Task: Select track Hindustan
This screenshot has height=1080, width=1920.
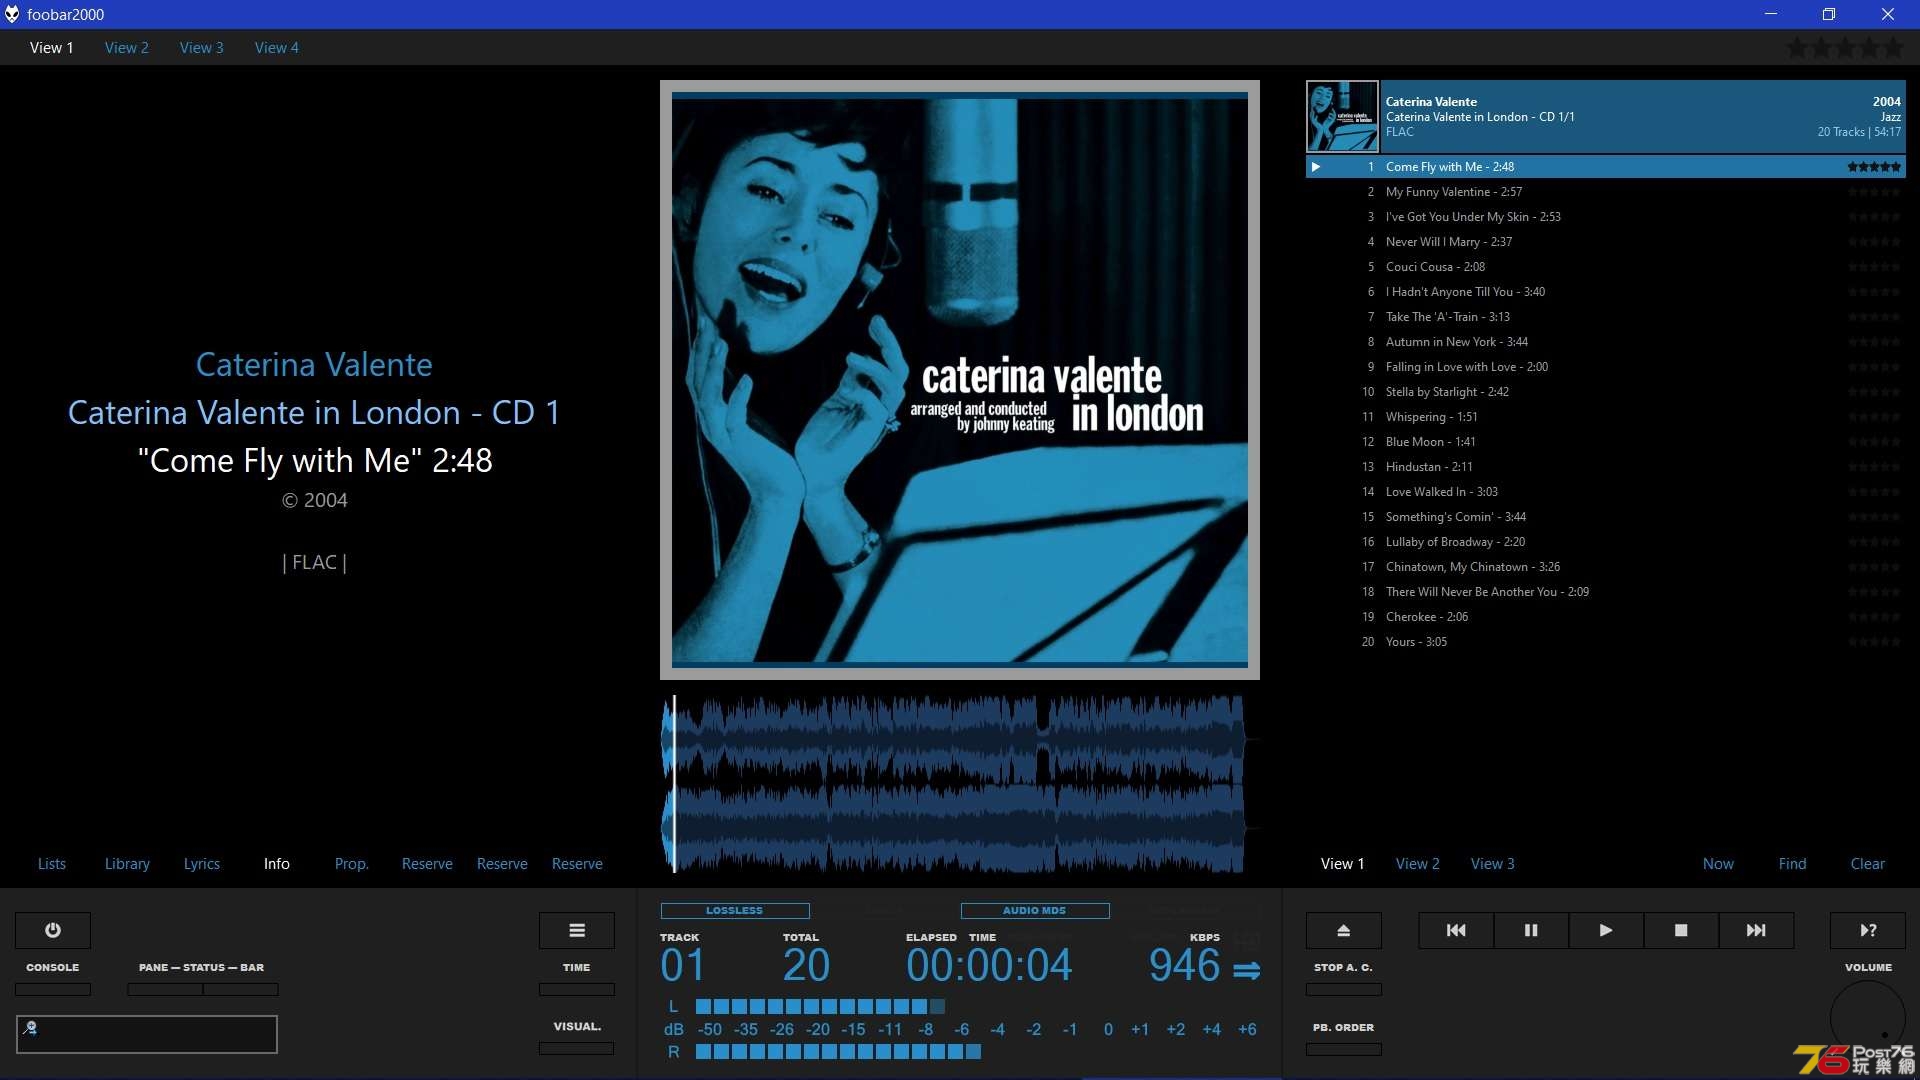Action: [1606, 467]
